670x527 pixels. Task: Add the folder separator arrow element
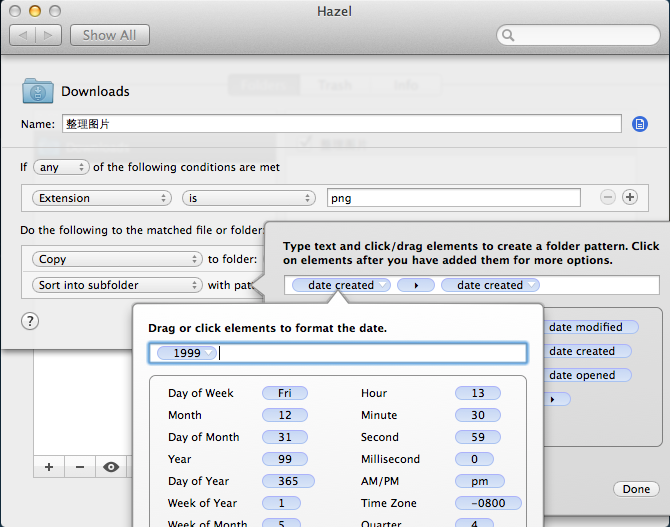557,399
